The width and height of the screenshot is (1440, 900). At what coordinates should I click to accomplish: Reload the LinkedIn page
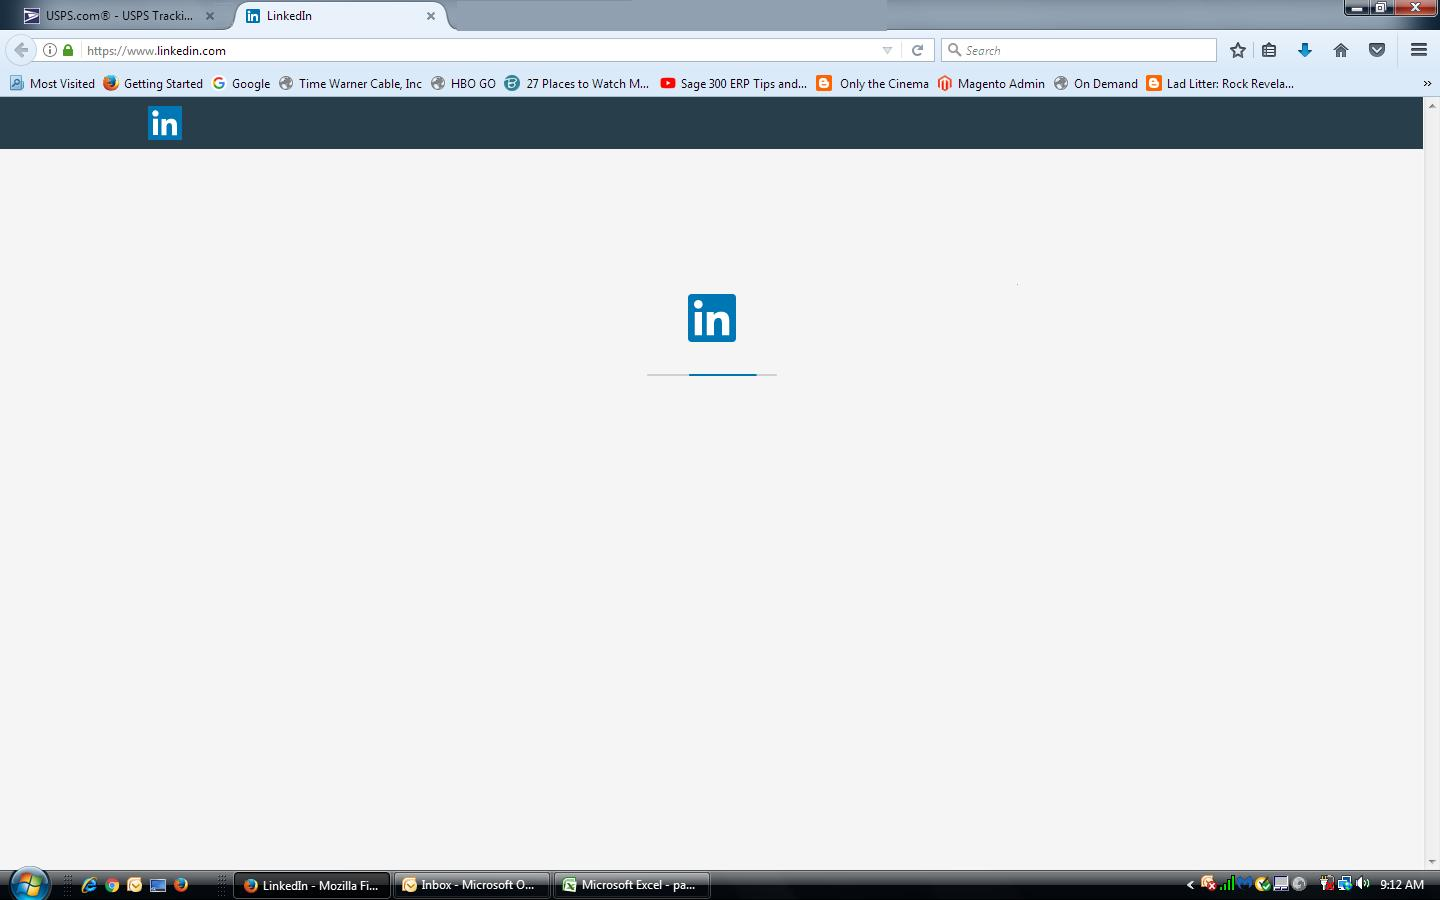pyautogui.click(x=917, y=50)
